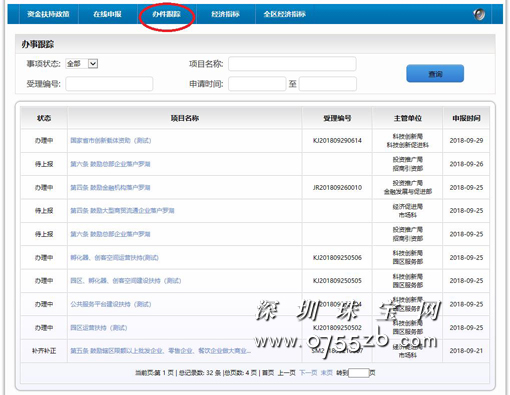Screen dimensions: 510x395
Task: Click the 受理编号 column header in the table
Action: (337, 118)
